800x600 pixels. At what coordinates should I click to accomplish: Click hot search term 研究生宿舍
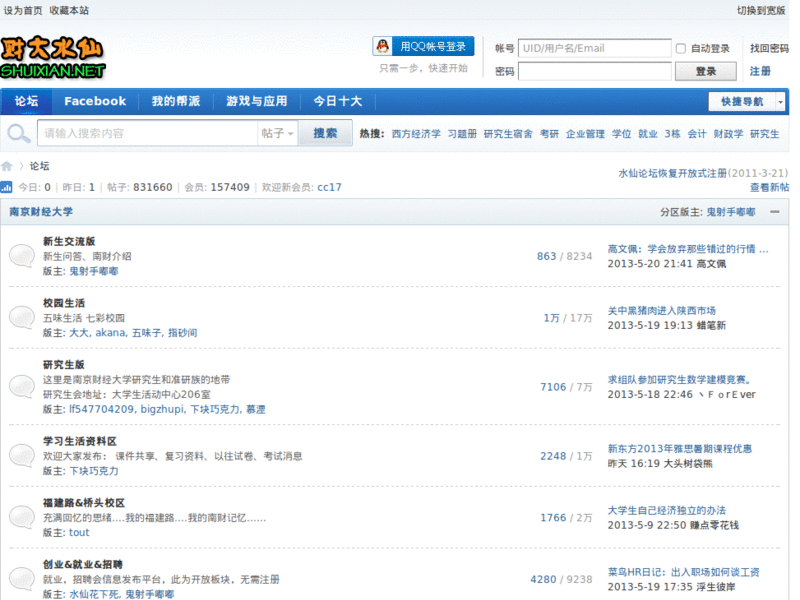tap(508, 134)
